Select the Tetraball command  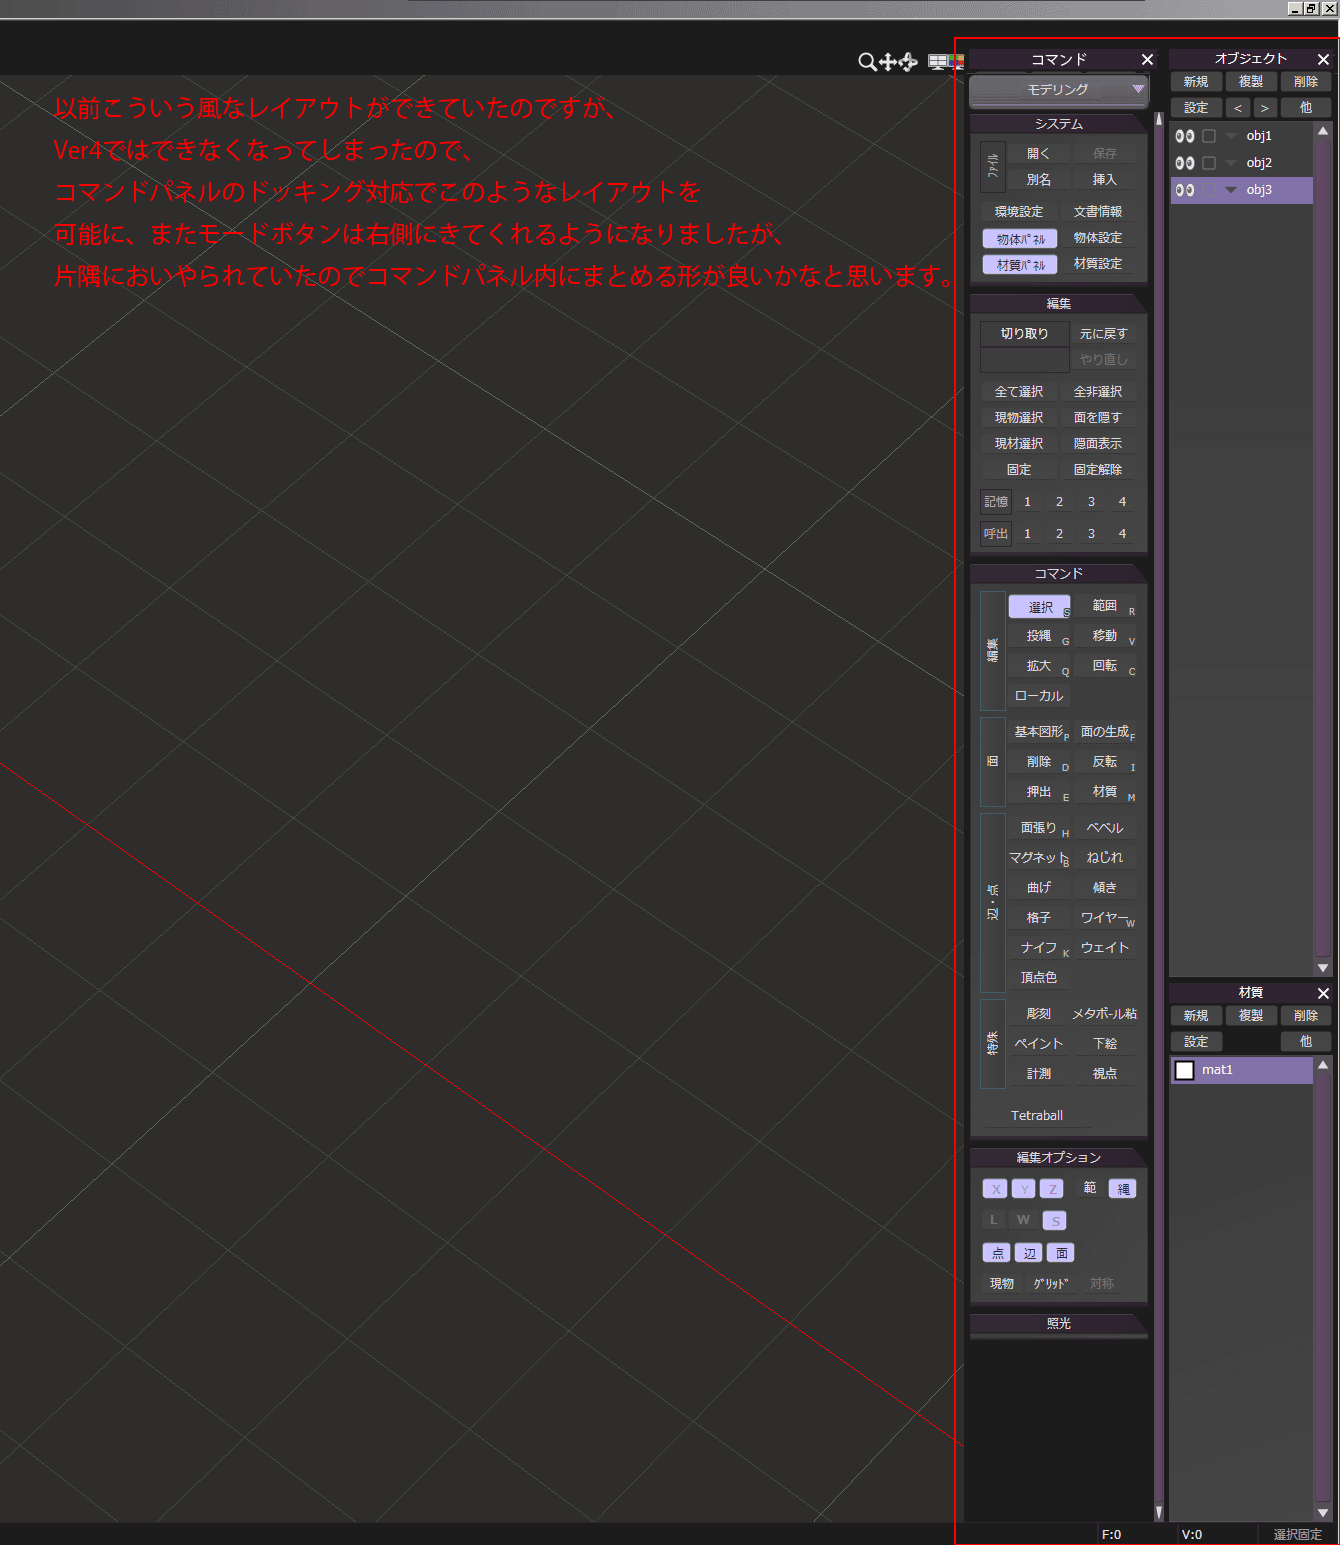(x=1037, y=1116)
